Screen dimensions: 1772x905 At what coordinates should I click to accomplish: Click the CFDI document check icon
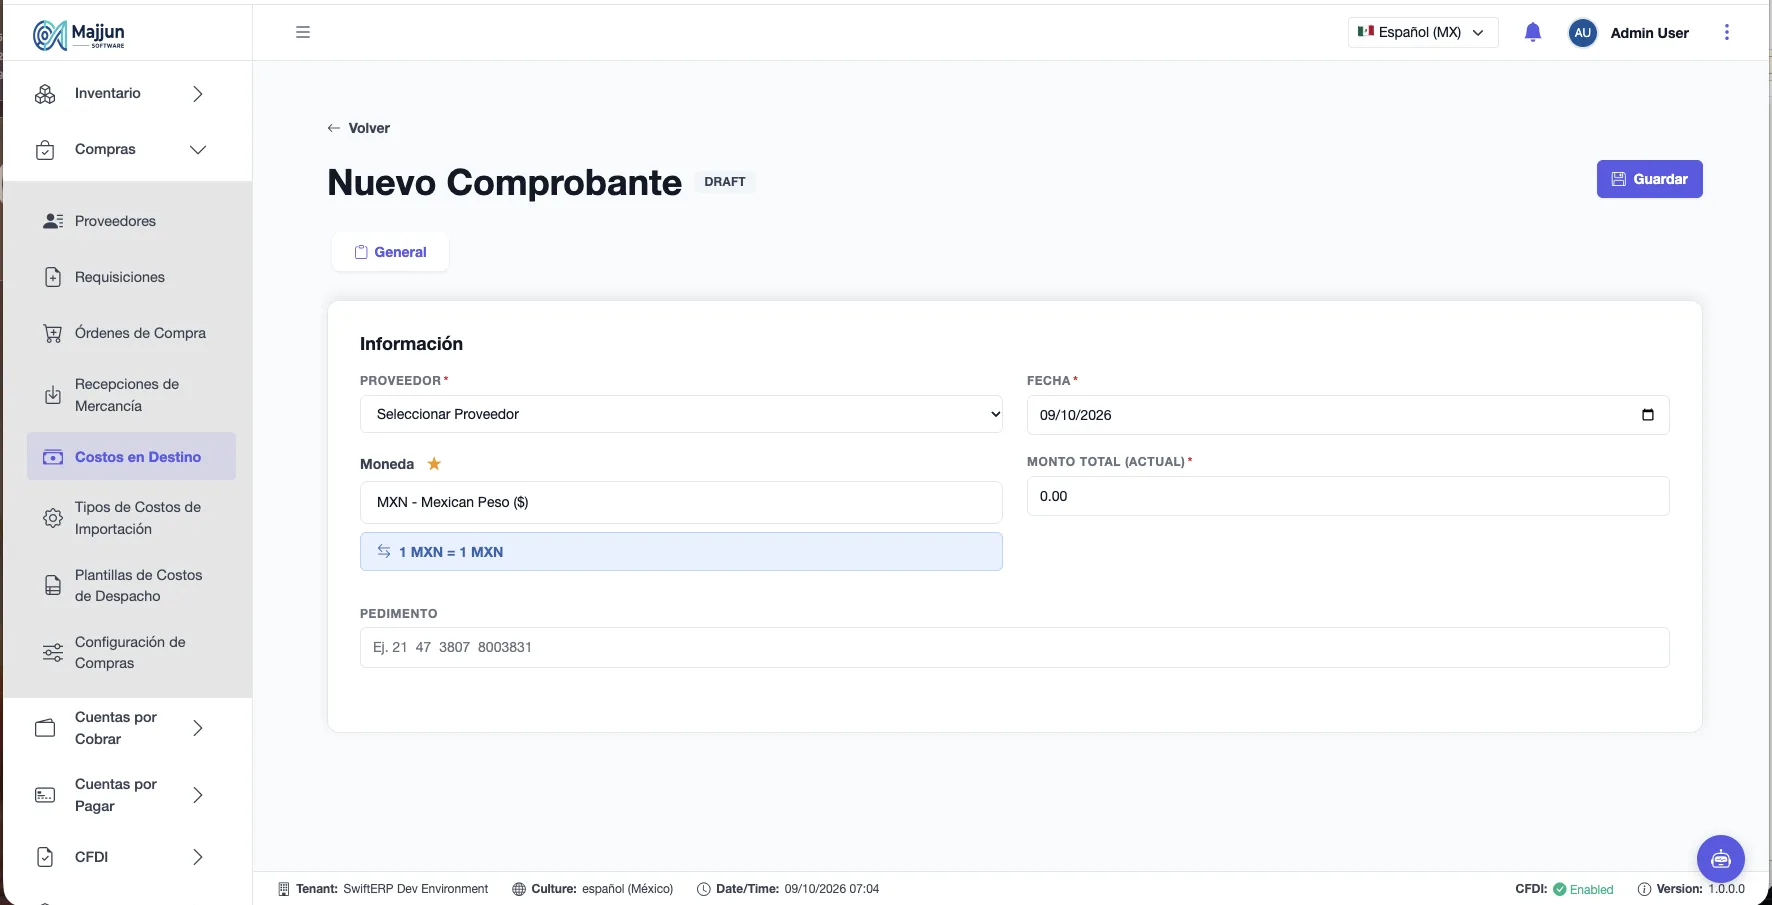[x=45, y=857]
